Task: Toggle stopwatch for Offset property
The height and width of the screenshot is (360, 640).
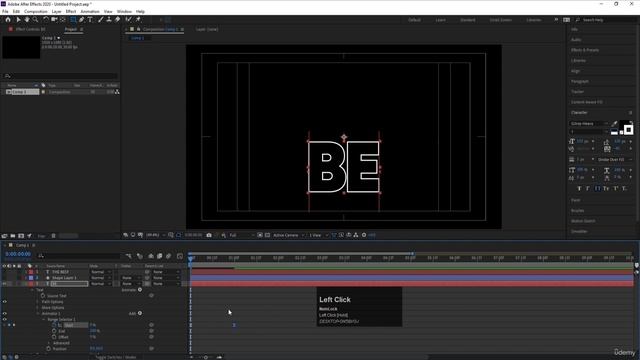Action: click(54, 337)
